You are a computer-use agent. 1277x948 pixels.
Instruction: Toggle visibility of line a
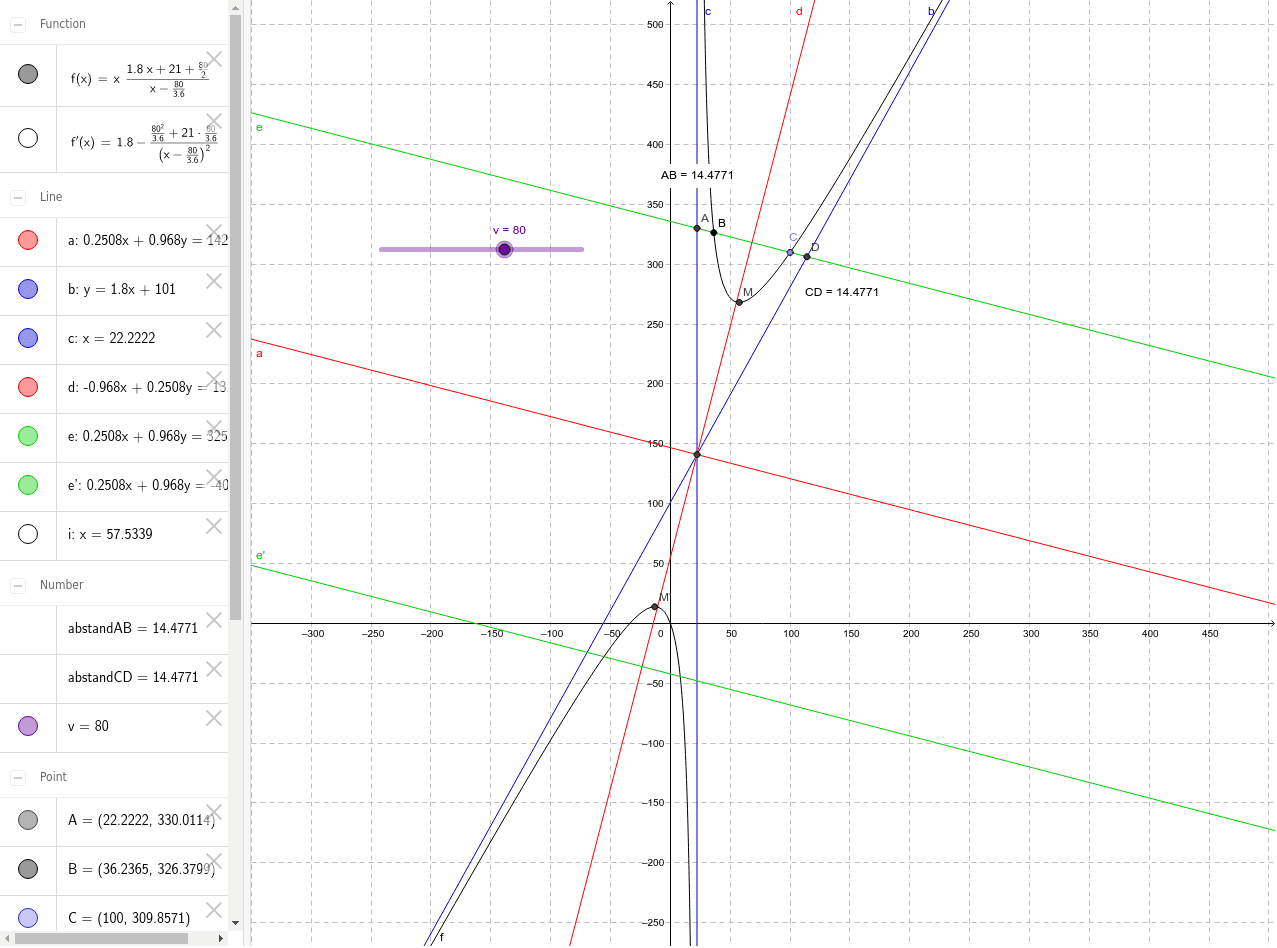point(28,240)
